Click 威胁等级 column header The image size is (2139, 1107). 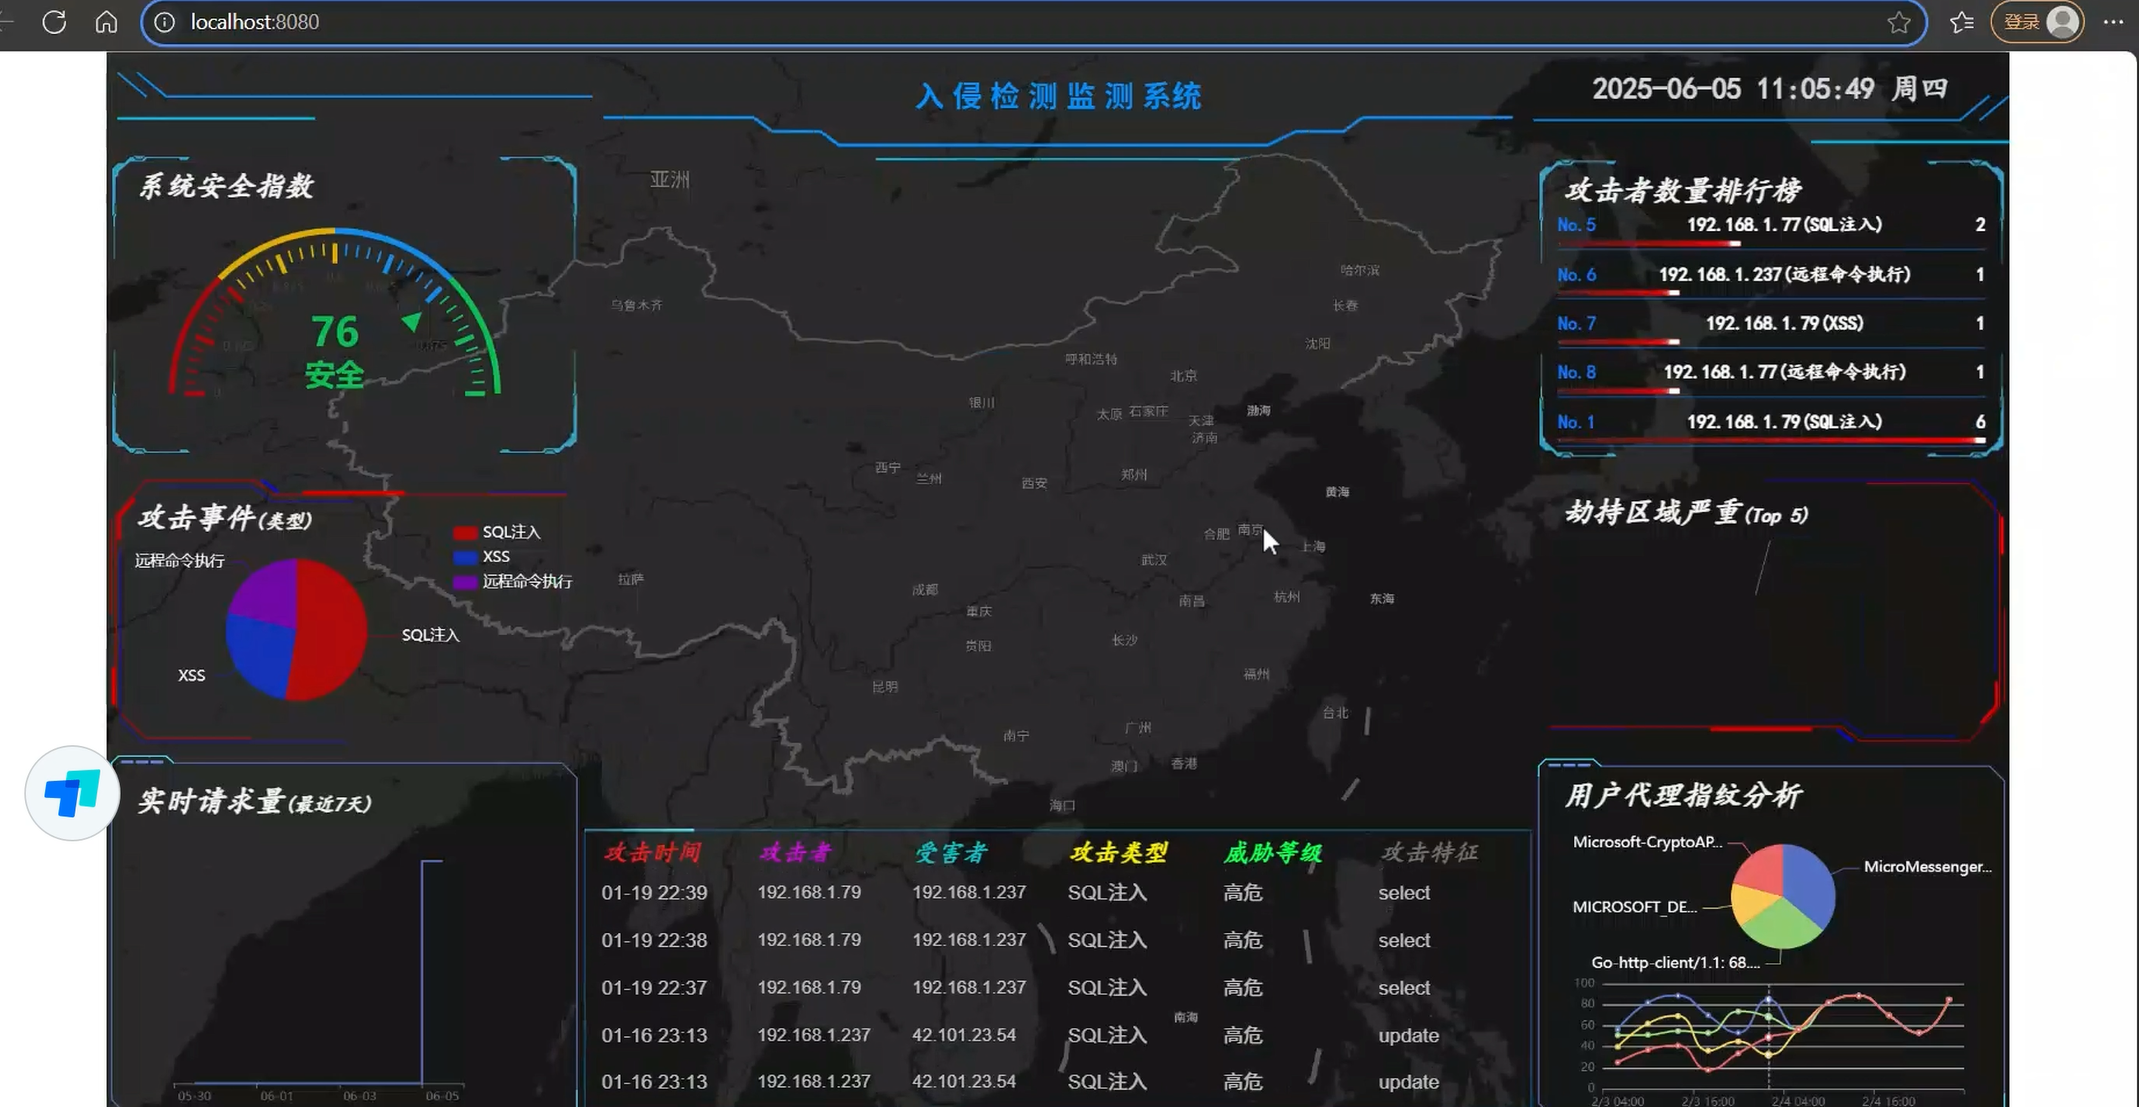click(1272, 852)
